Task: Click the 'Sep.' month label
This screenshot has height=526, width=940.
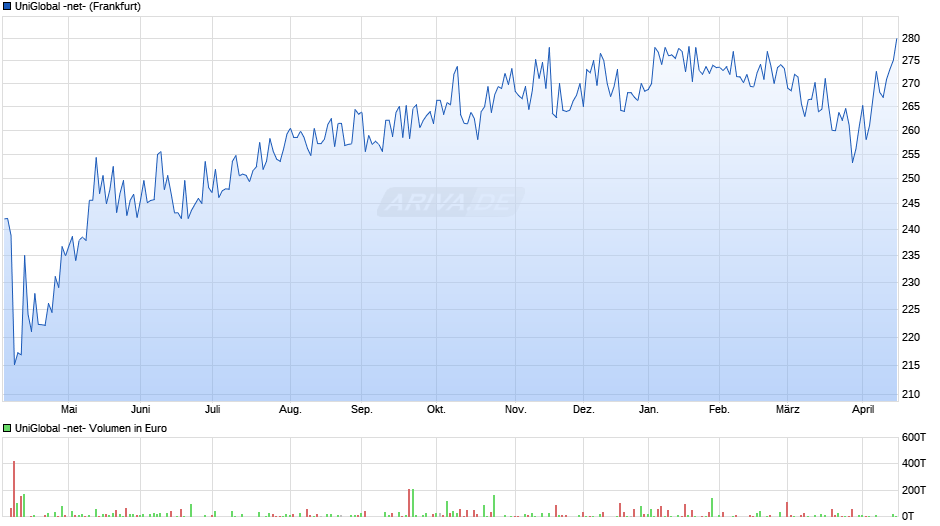Action: point(361,409)
